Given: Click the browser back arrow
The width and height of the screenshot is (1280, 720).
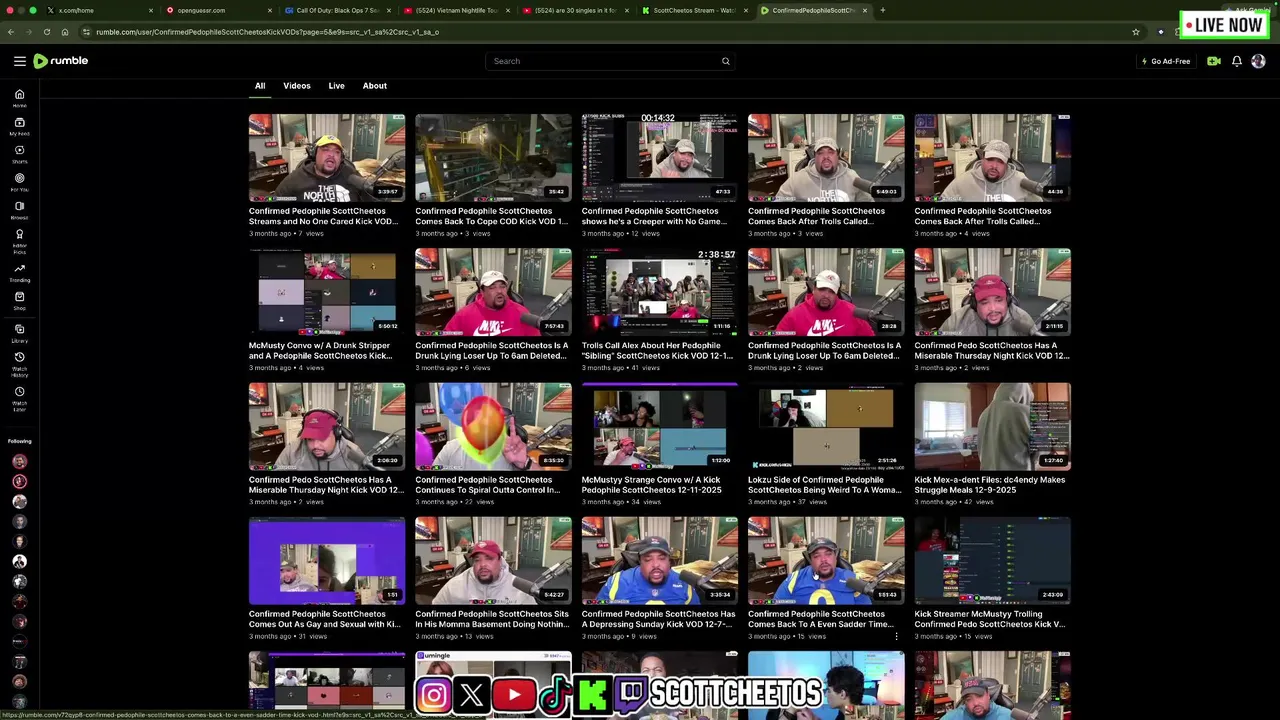Looking at the screenshot, I should coord(11,32).
